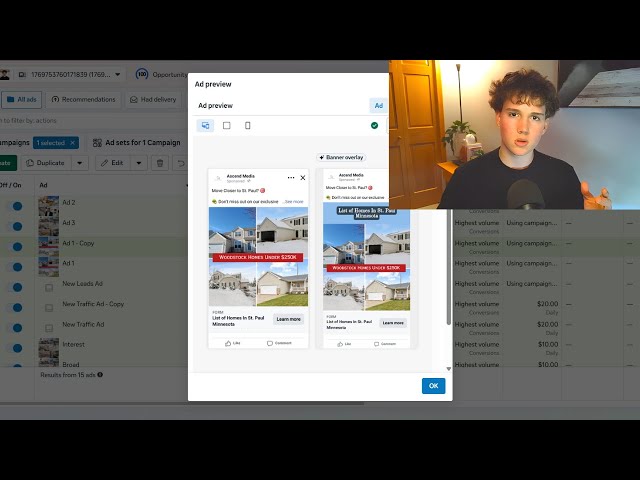Click the trash delete icon
The width and height of the screenshot is (640, 480).
pyautogui.click(x=160, y=163)
